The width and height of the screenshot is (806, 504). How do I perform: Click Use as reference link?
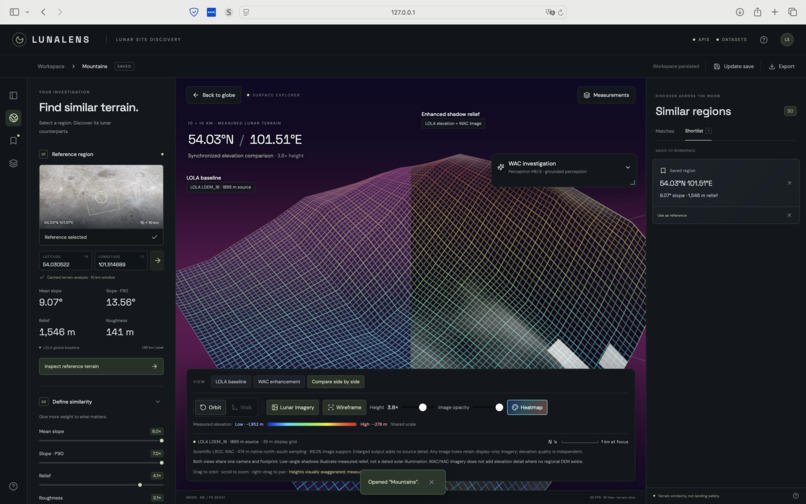point(672,215)
